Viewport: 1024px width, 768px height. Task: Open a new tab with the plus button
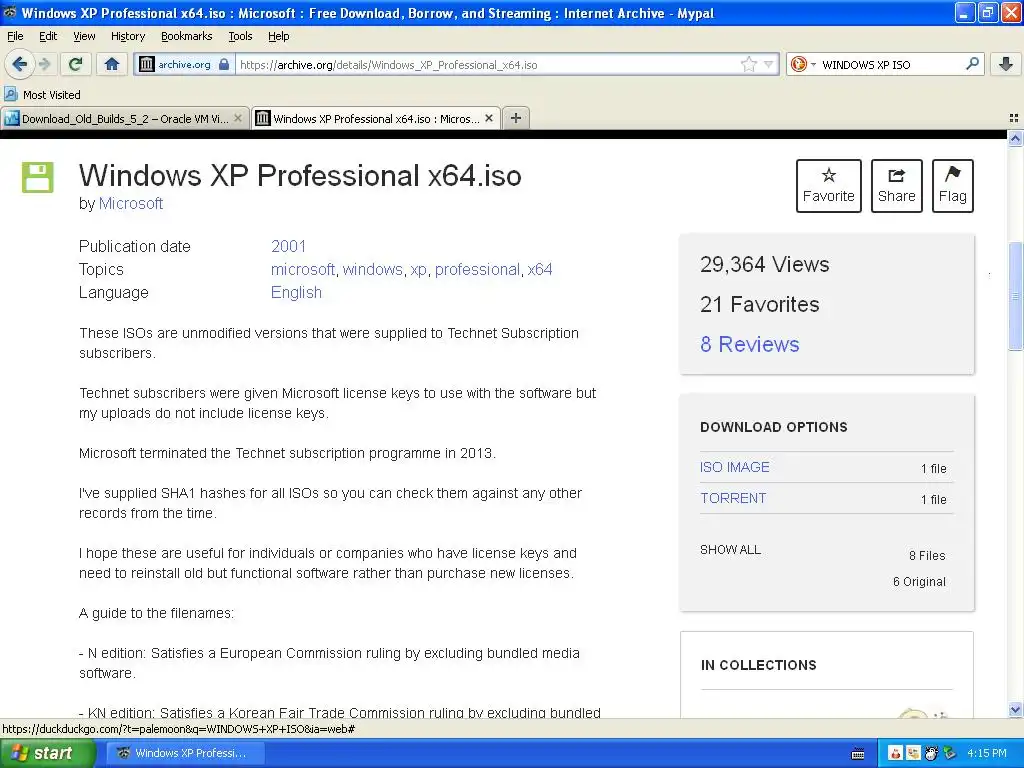(516, 118)
